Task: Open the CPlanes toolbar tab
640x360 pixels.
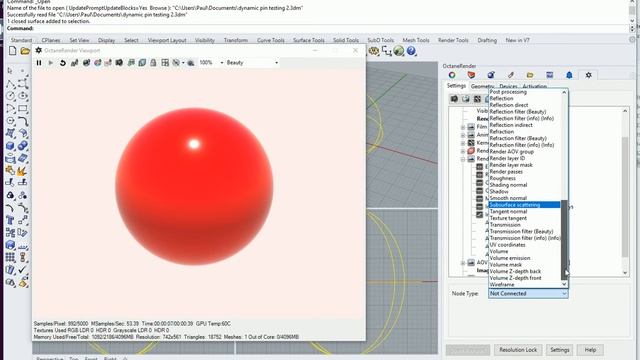Action: [x=51, y=40]
